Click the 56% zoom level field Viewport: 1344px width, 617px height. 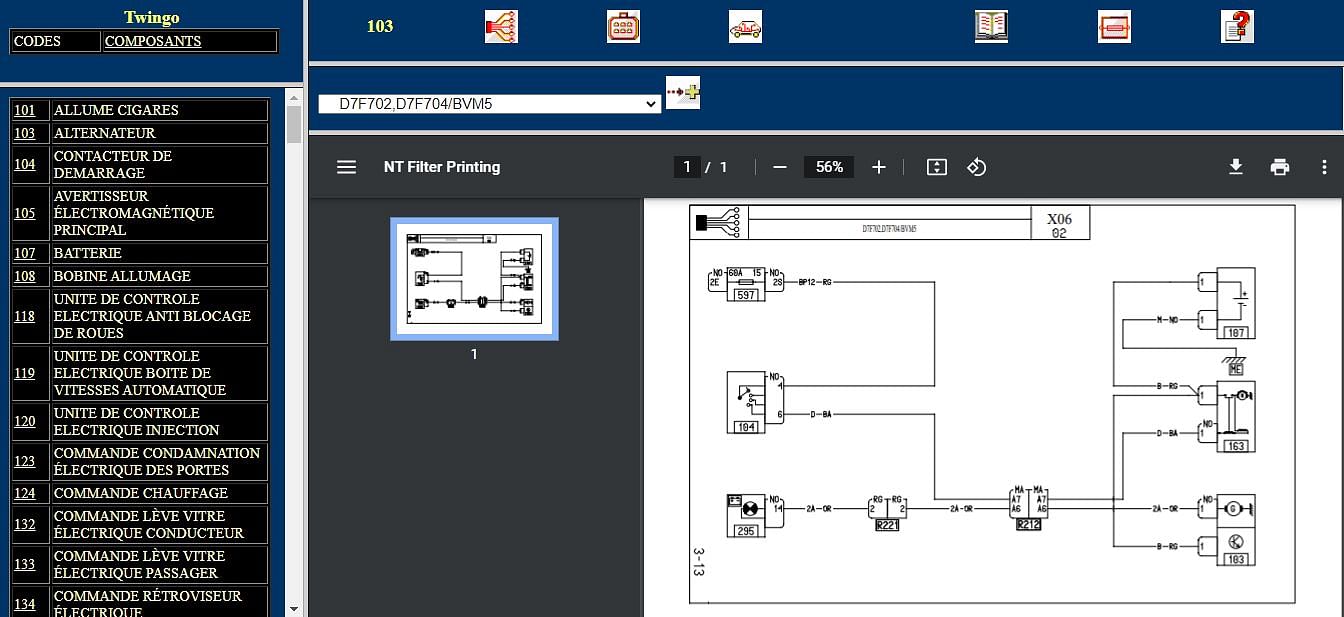(829, 167)
